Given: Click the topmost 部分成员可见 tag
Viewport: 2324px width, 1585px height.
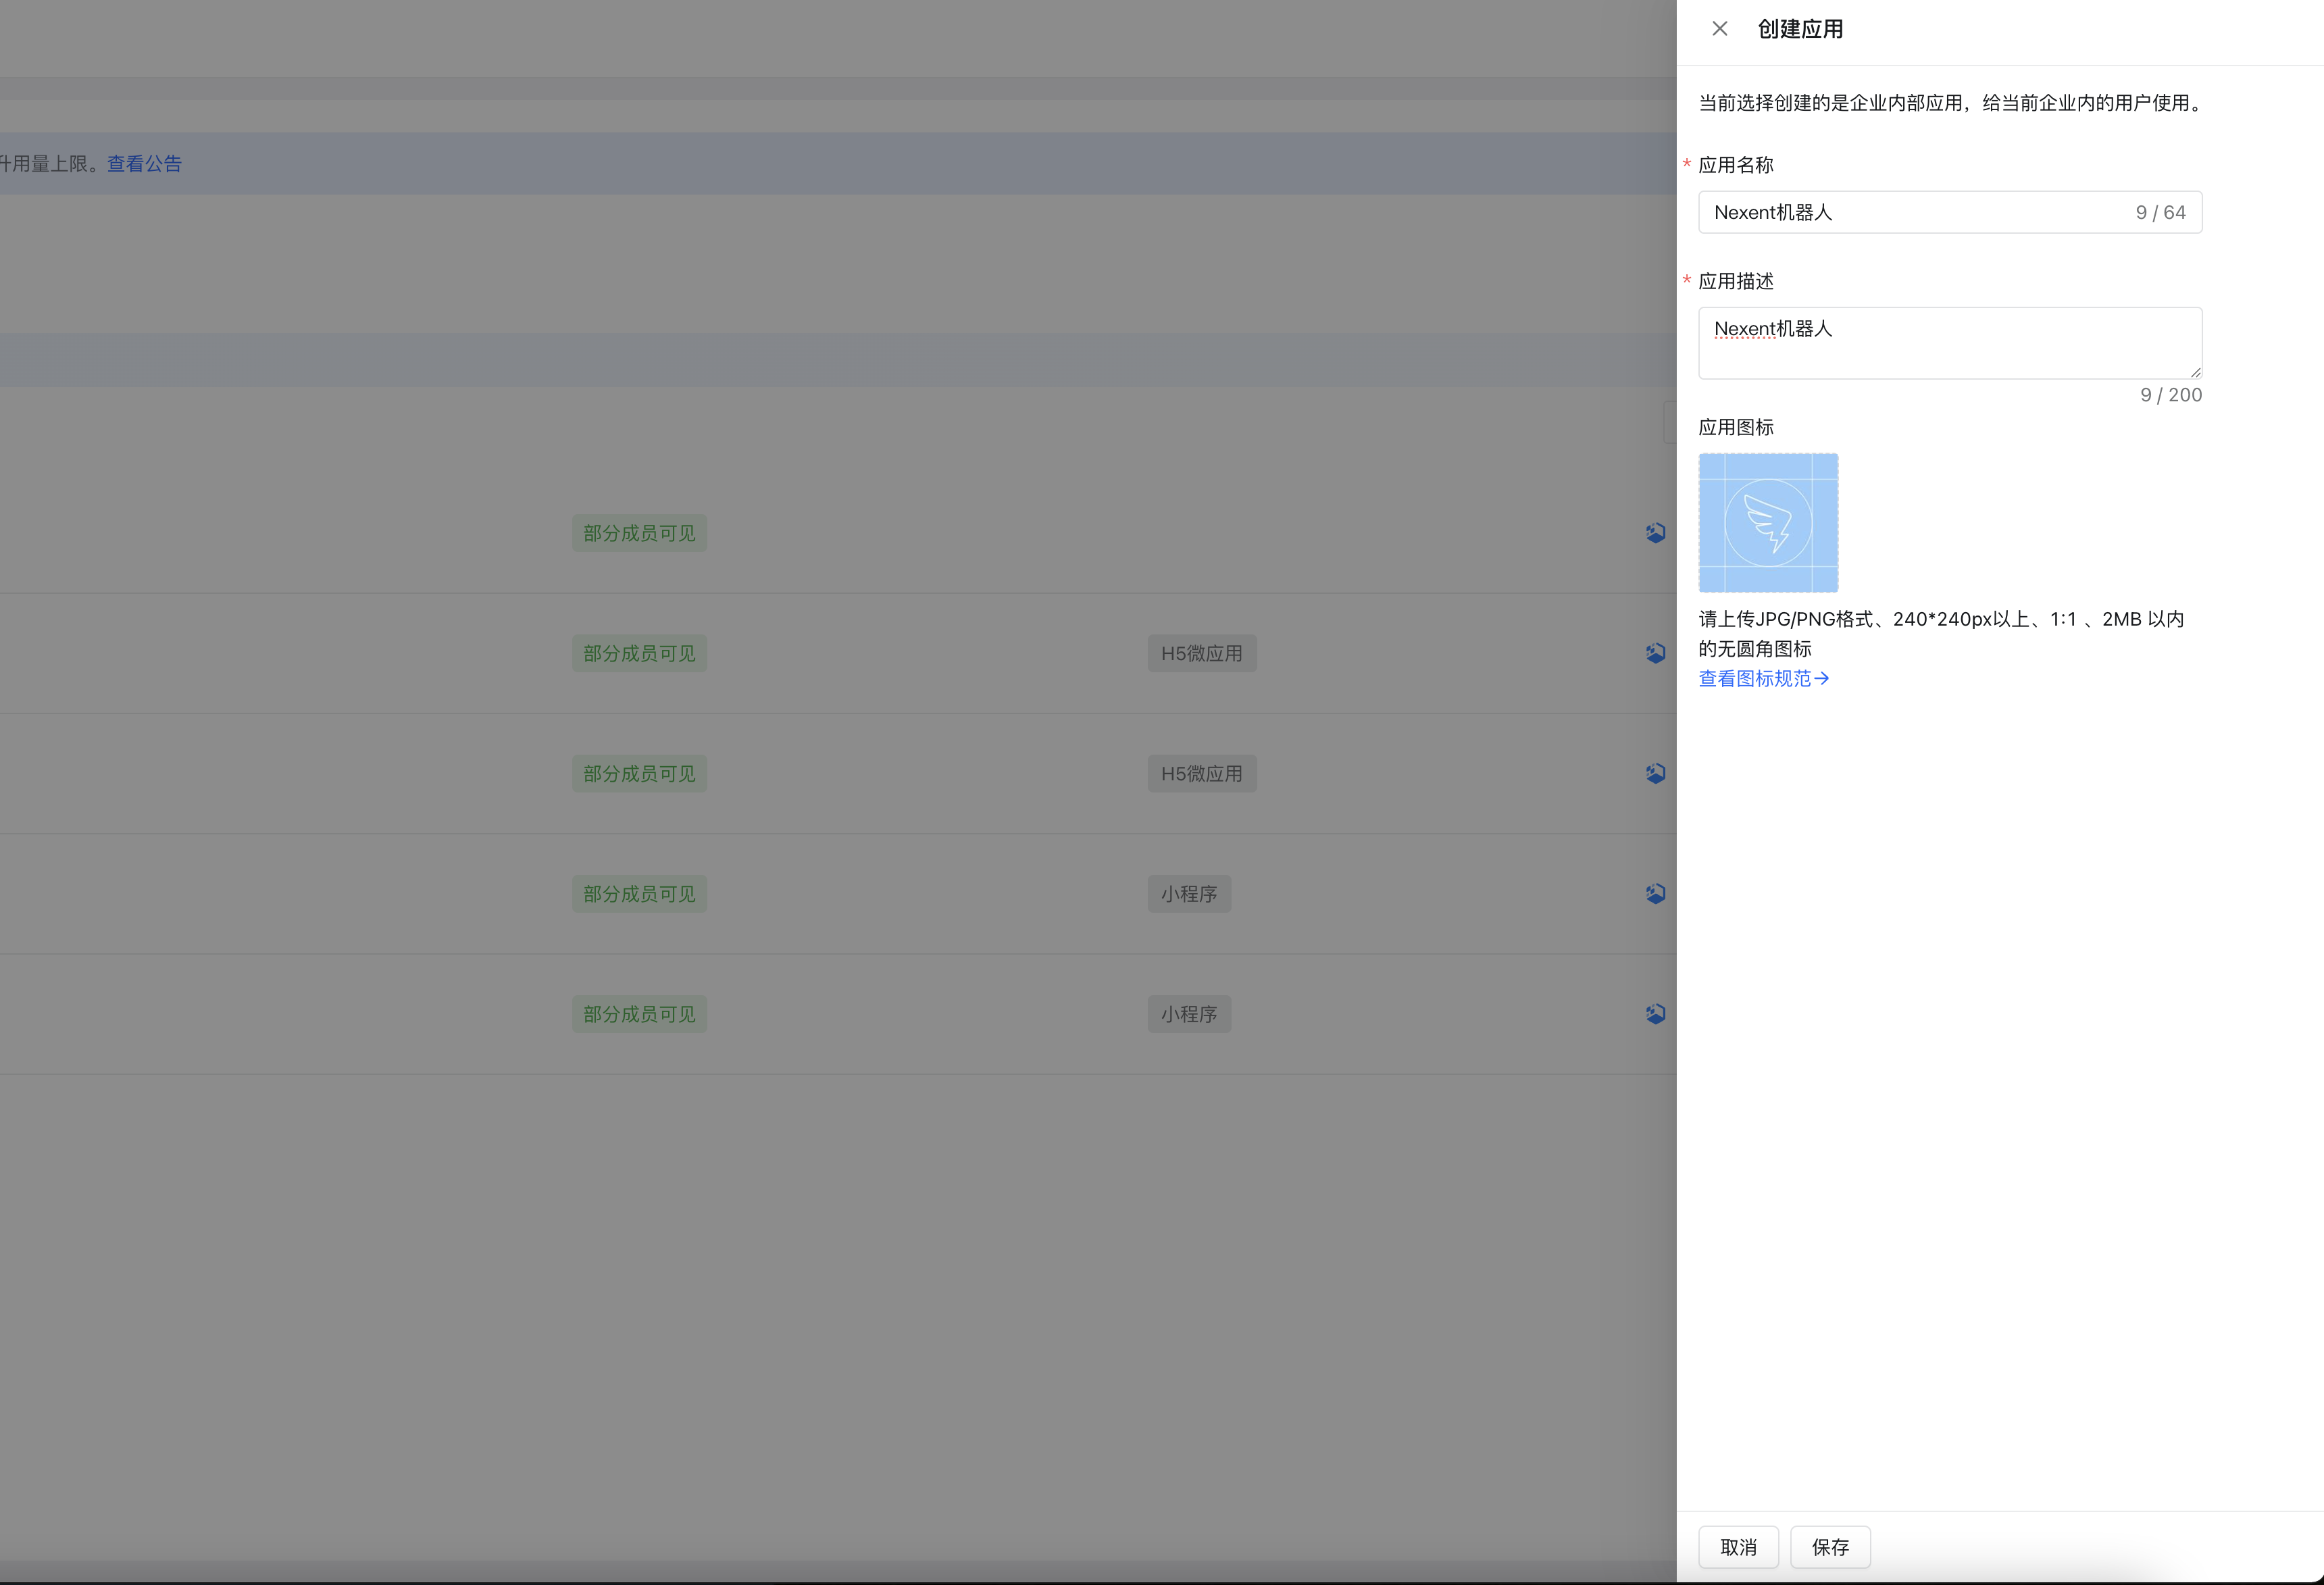Looking at the screenshot, I should [x=639, y=533].
